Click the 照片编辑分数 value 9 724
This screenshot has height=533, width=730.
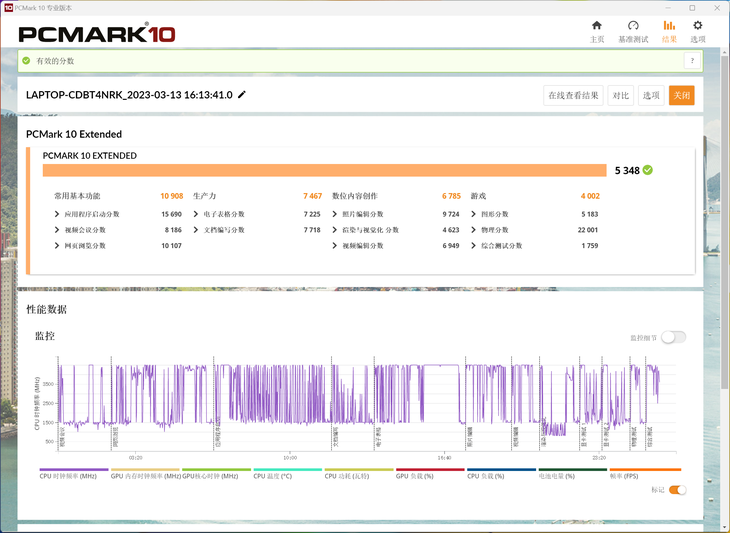(x=451, y=214)
